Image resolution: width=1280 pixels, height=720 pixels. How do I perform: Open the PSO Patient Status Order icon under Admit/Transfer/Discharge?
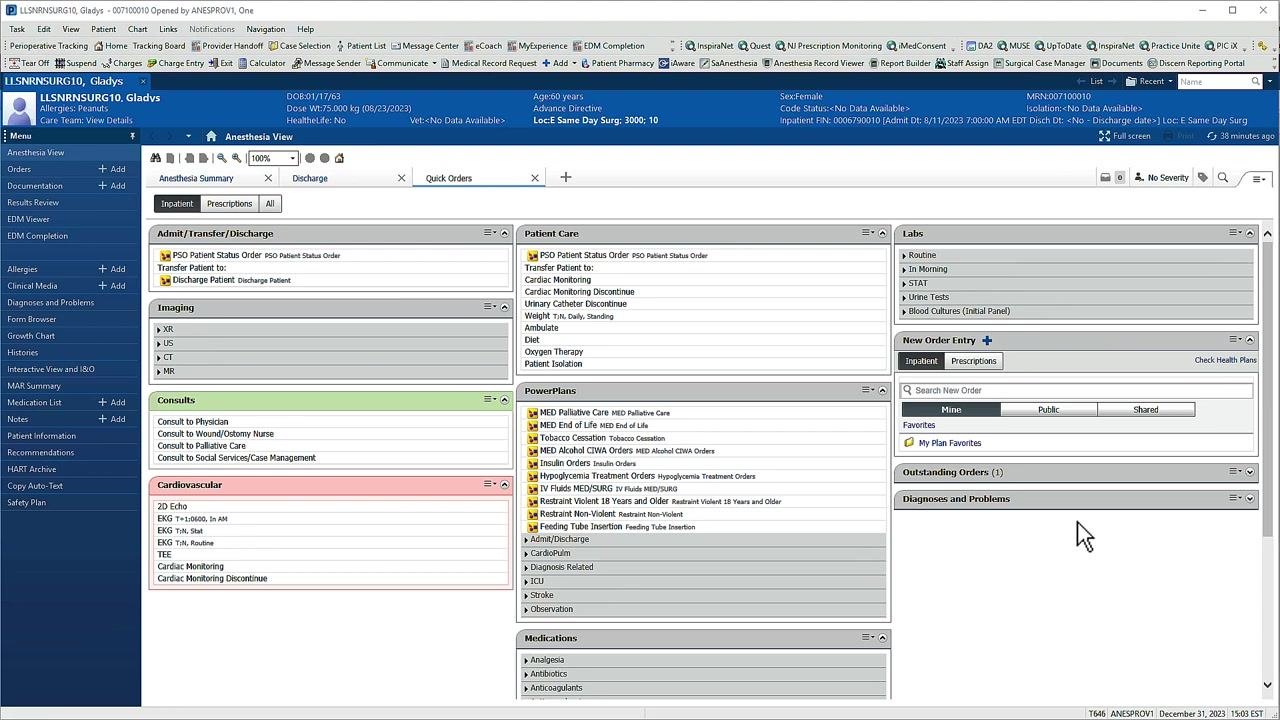pos(165,255)
